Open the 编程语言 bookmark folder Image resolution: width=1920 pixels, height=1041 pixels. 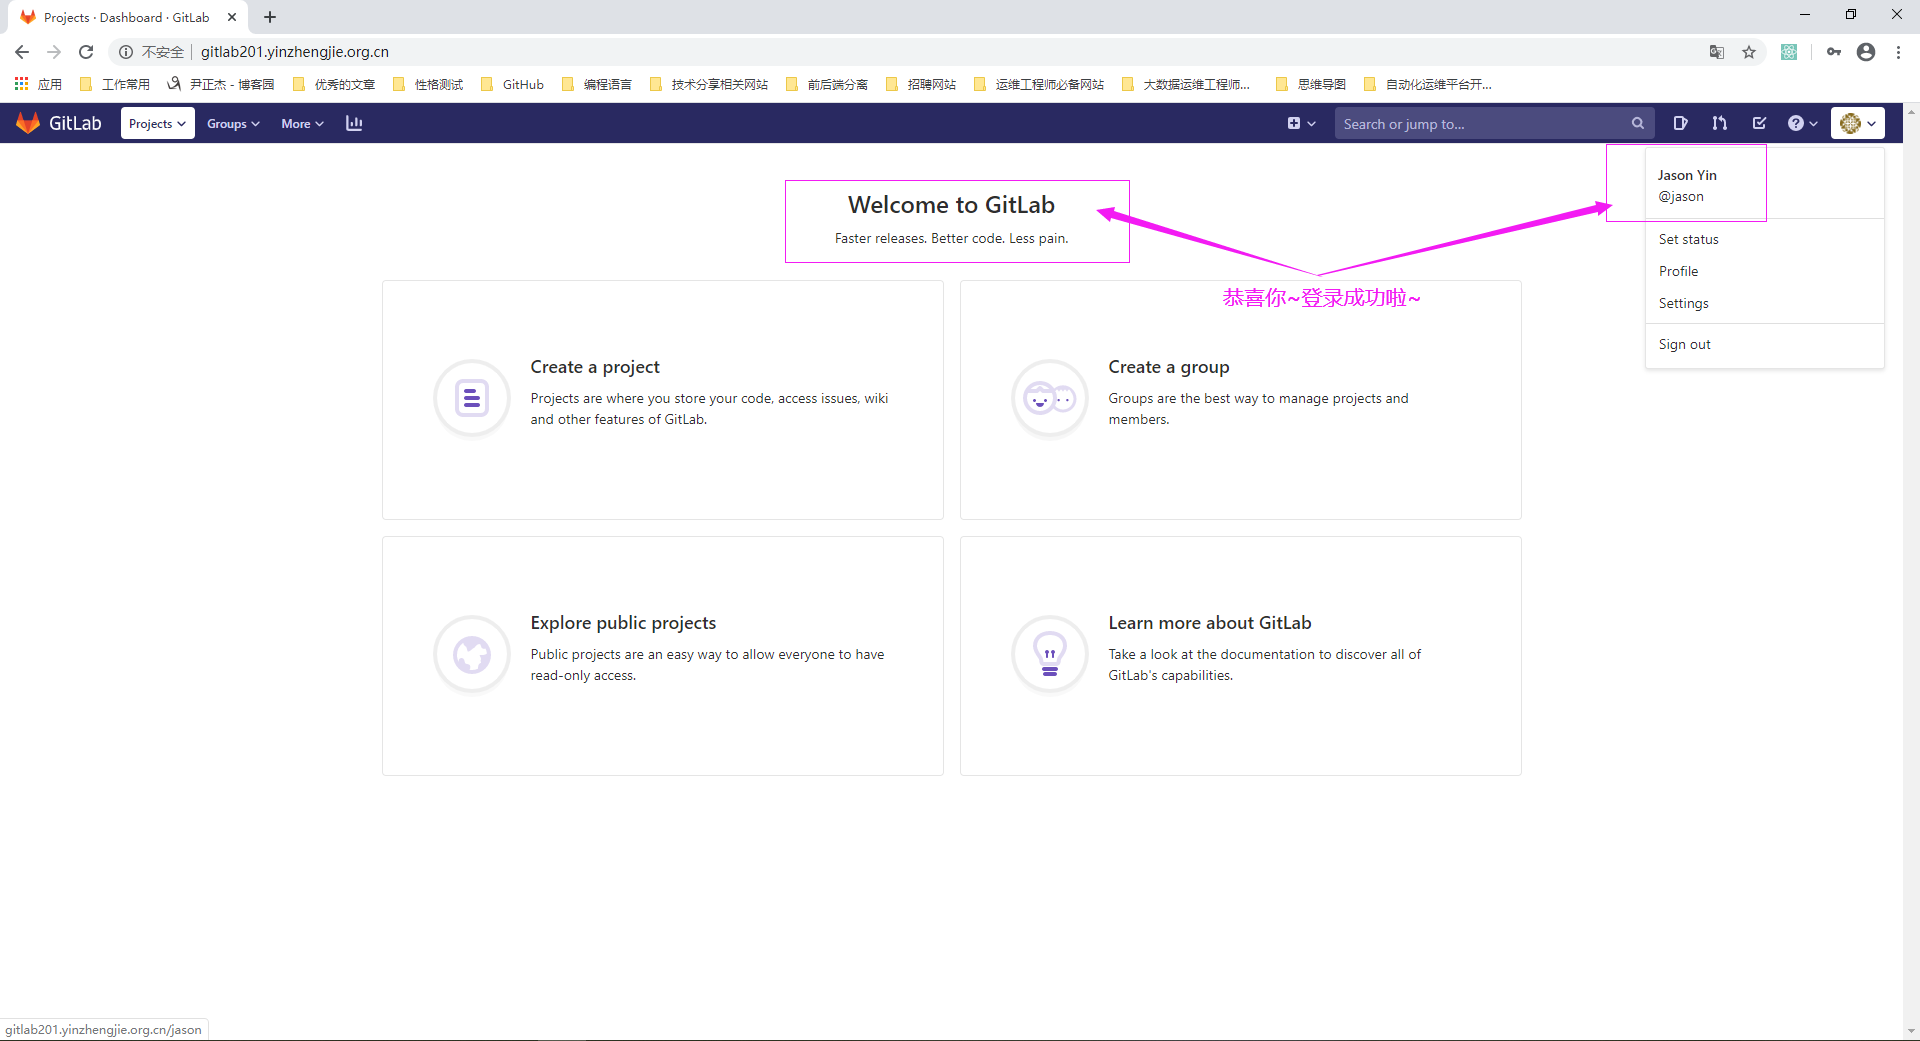coord(597,84)
